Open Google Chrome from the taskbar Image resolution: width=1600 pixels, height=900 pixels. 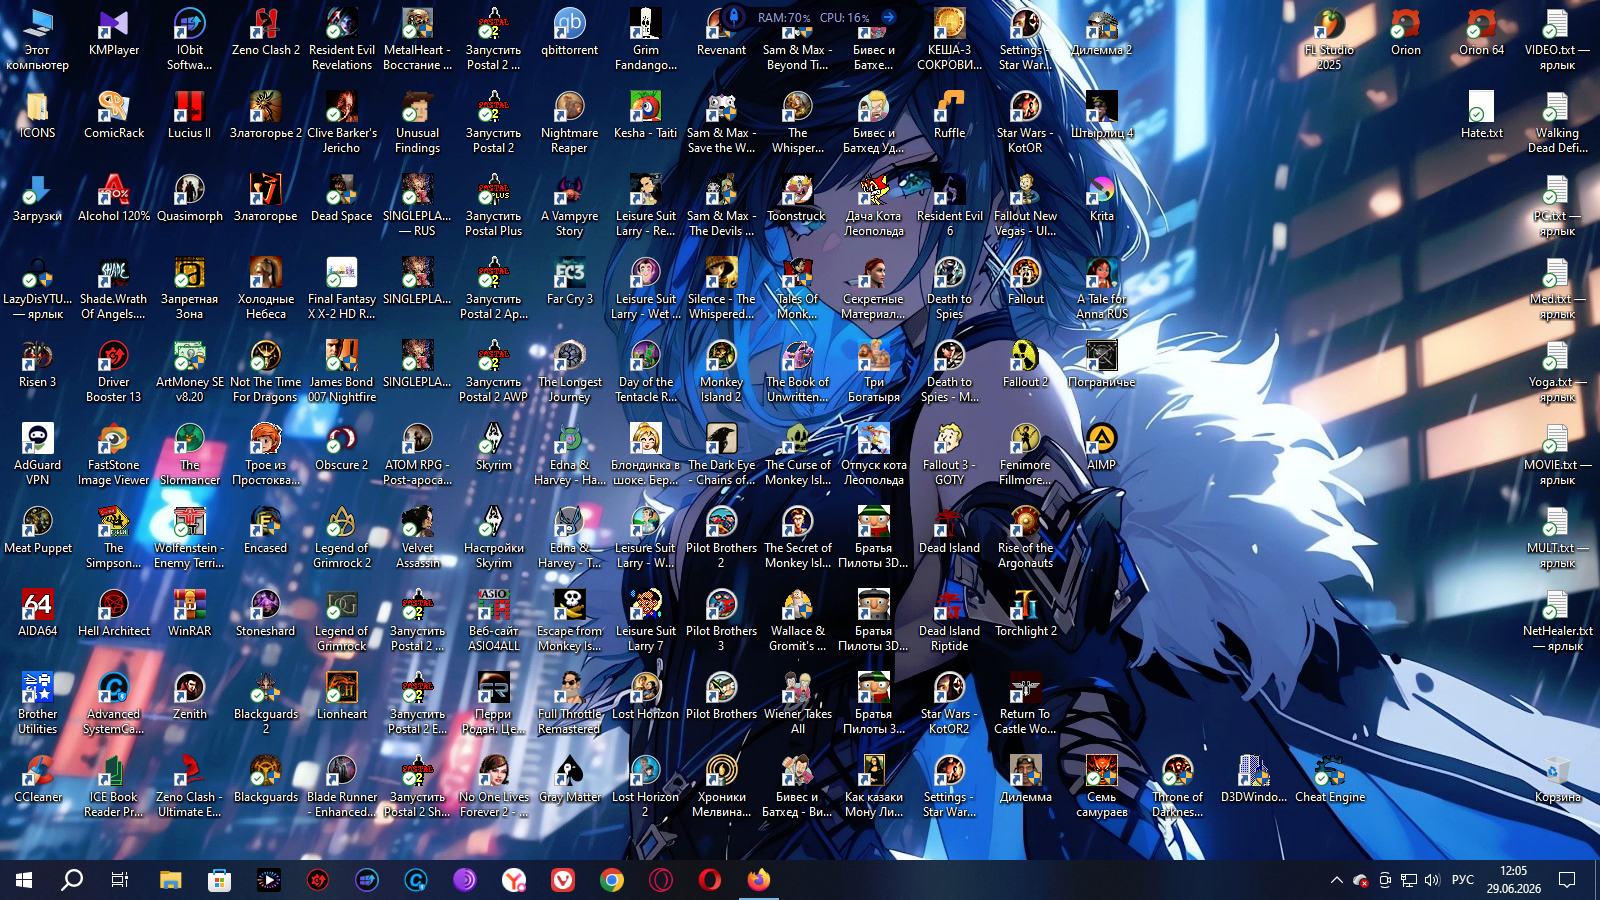coord(612,880)
